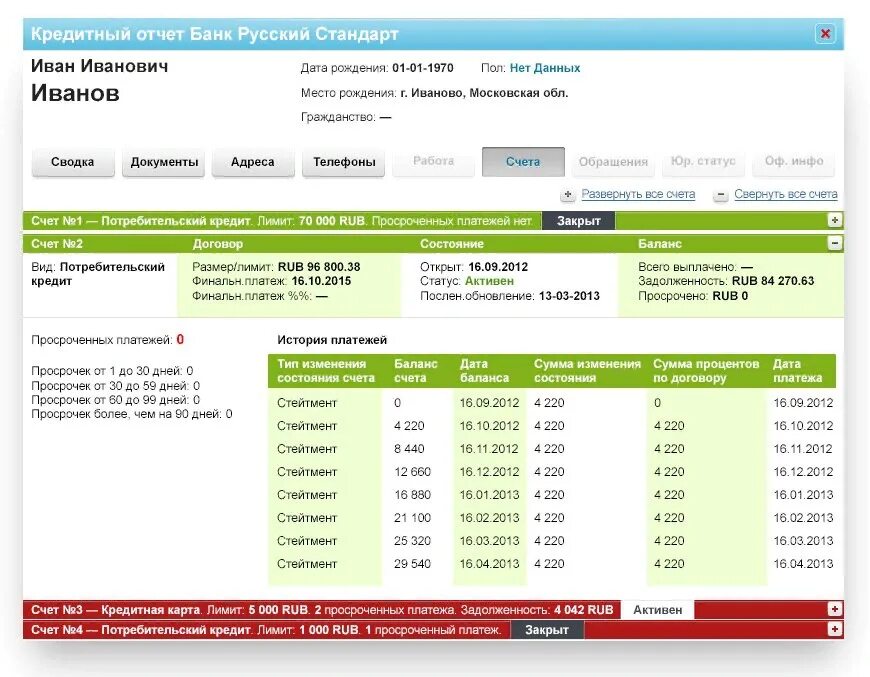Click the Сумма изменения состояния column header
This screenshot has width=870, height=677.
click(587, 371)
